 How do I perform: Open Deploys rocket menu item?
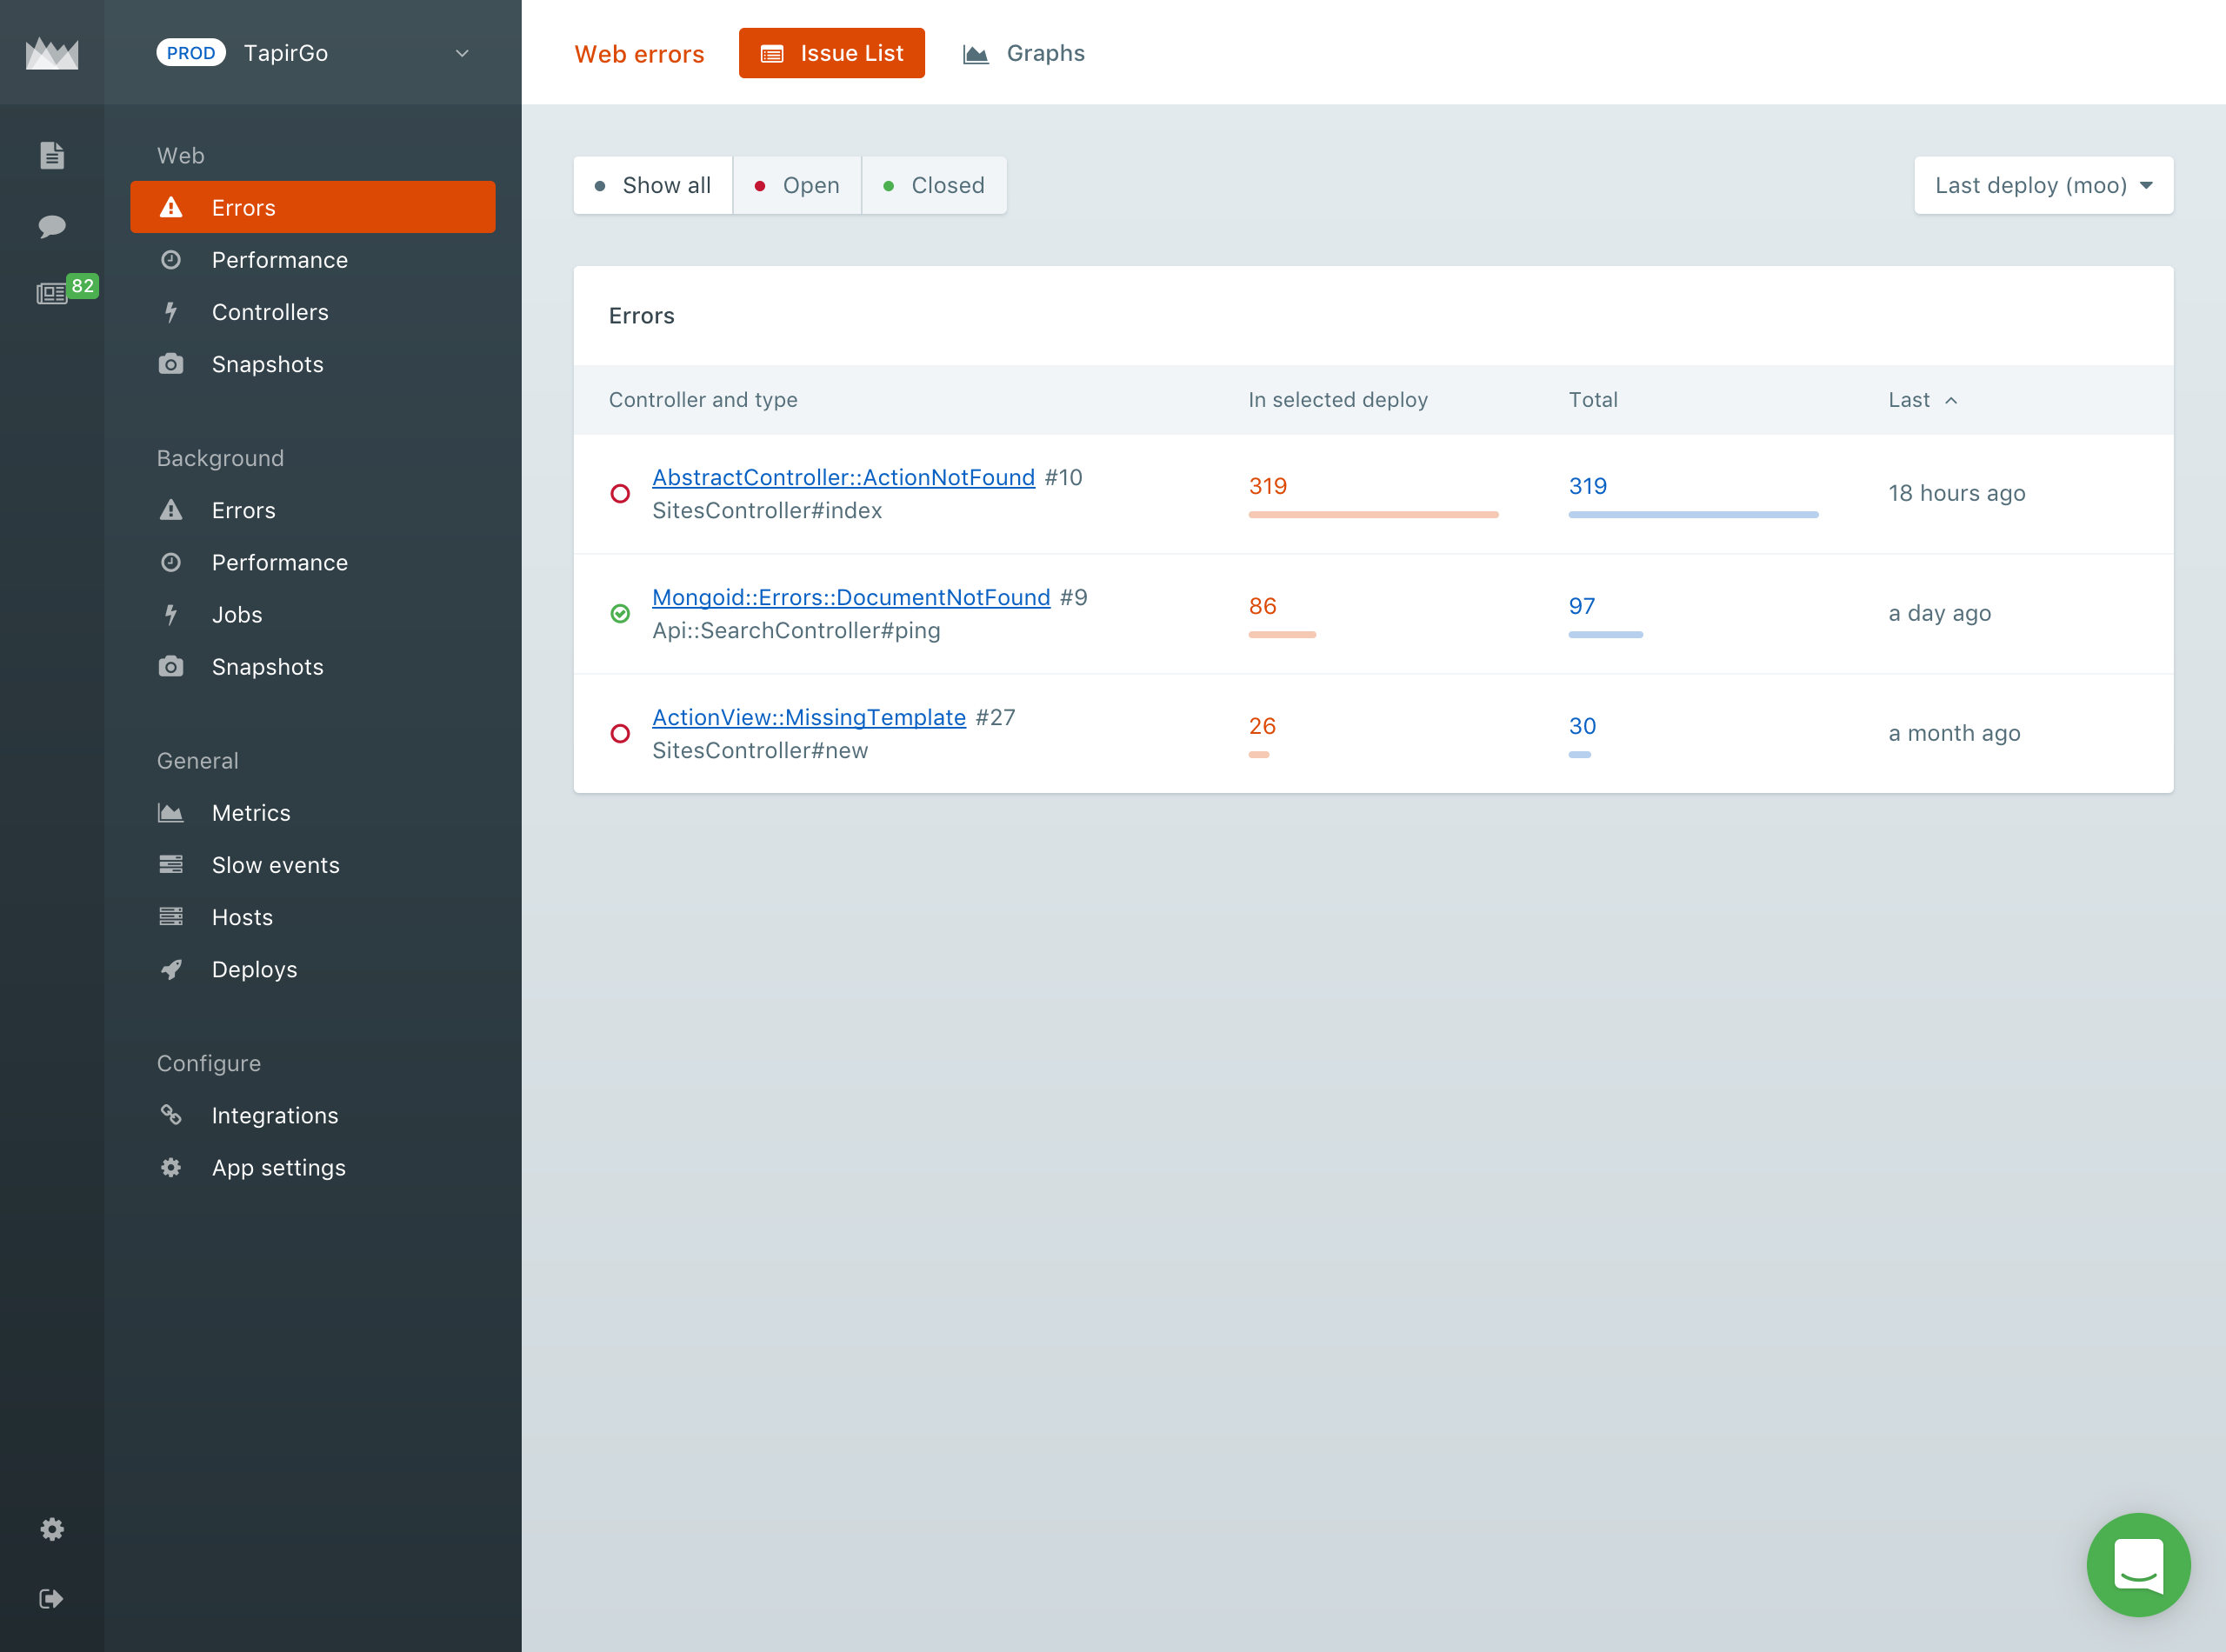point(254,969)
